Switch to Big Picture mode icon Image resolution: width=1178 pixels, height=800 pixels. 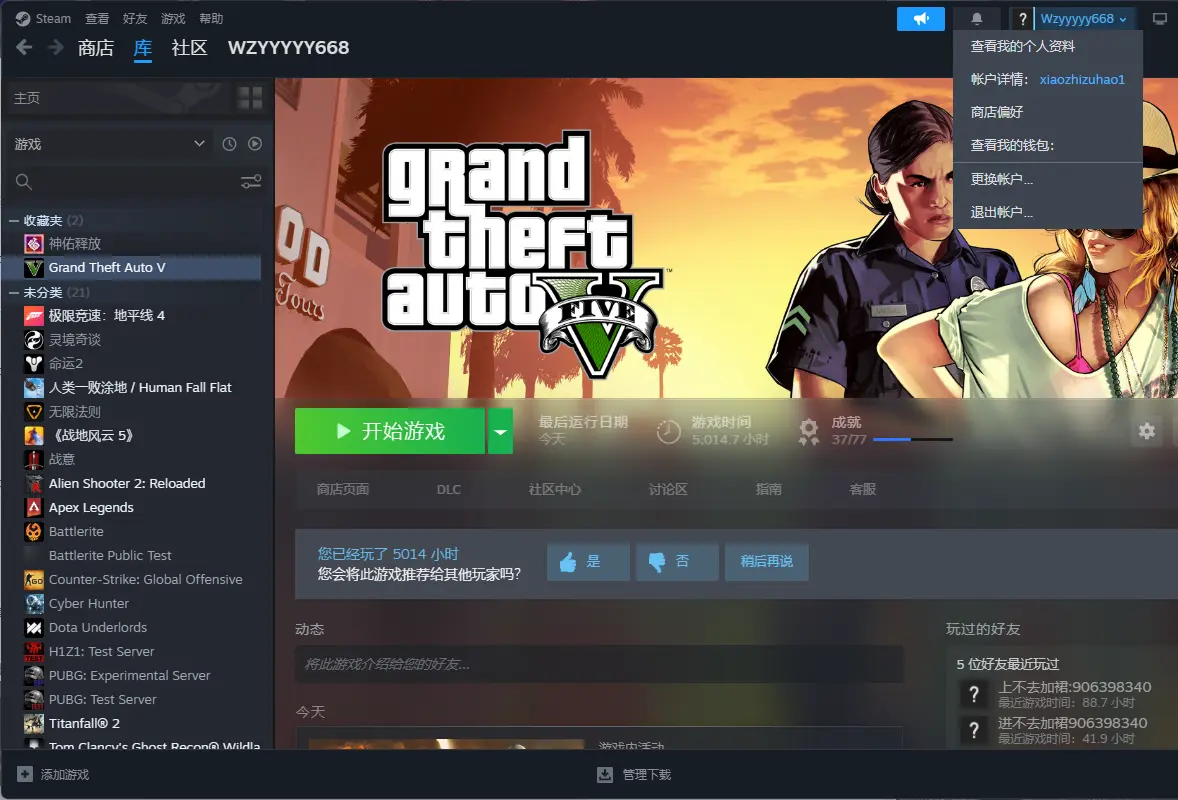[1159, 19]
